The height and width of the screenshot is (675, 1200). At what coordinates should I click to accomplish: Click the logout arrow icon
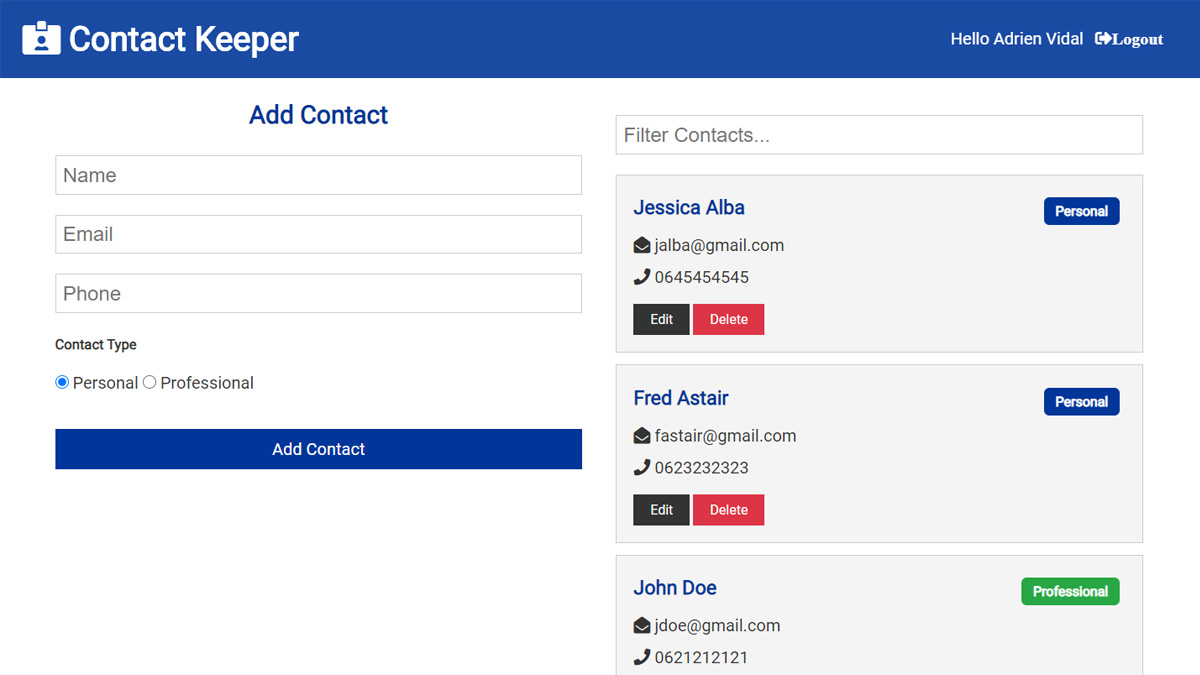click(x=1103, y=39)
